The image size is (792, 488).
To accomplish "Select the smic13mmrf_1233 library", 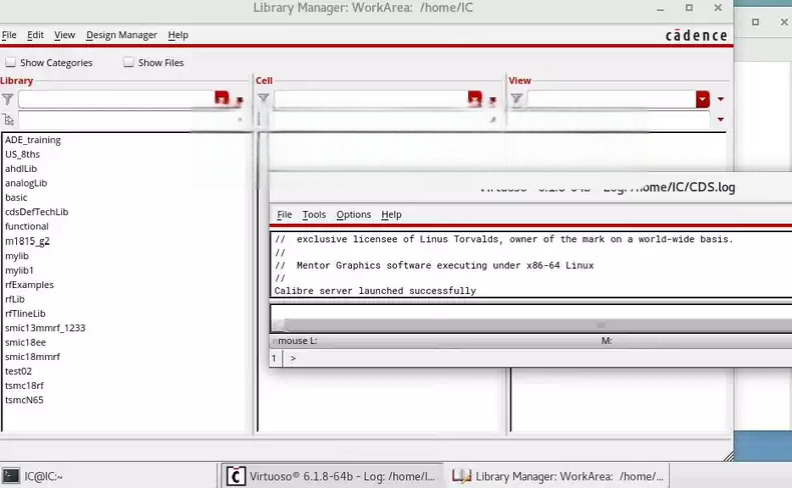I will point(45,328).
